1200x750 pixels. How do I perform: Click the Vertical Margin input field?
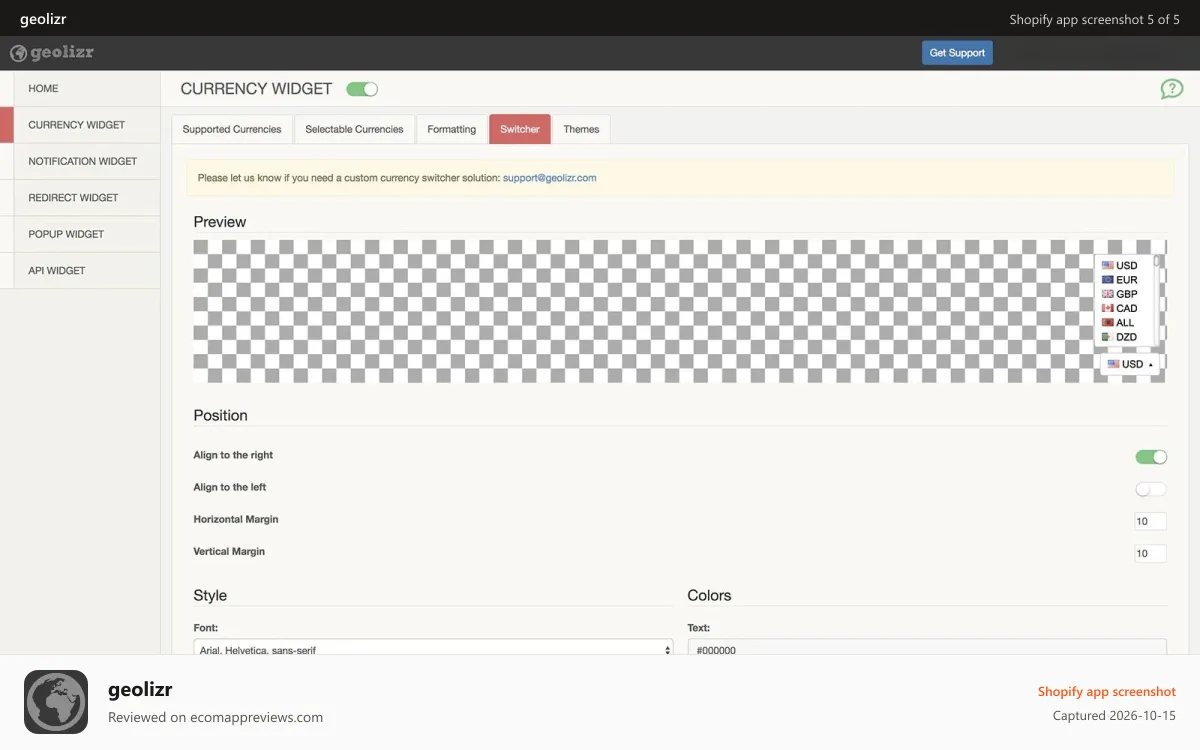pos(1151,553)
